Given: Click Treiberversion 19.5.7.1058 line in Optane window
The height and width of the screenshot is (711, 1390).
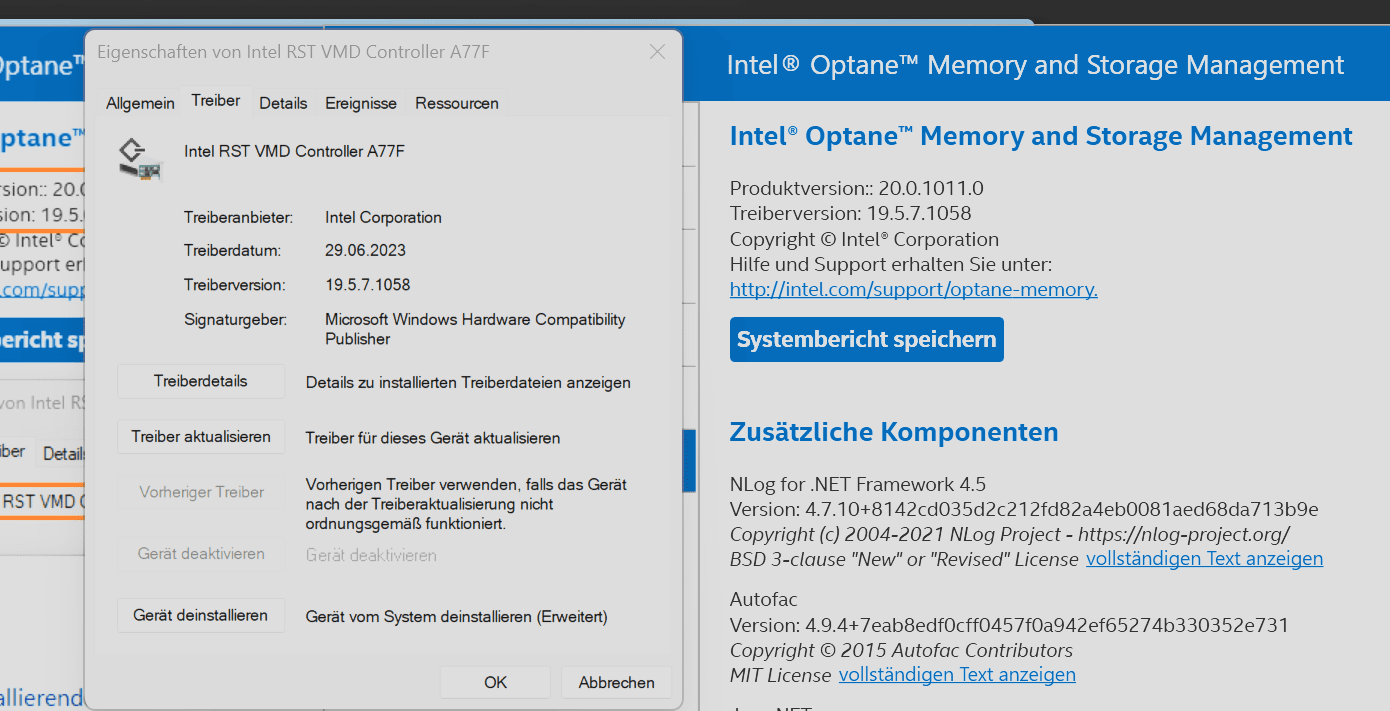Looking at the screenshot, I should 851,213.
